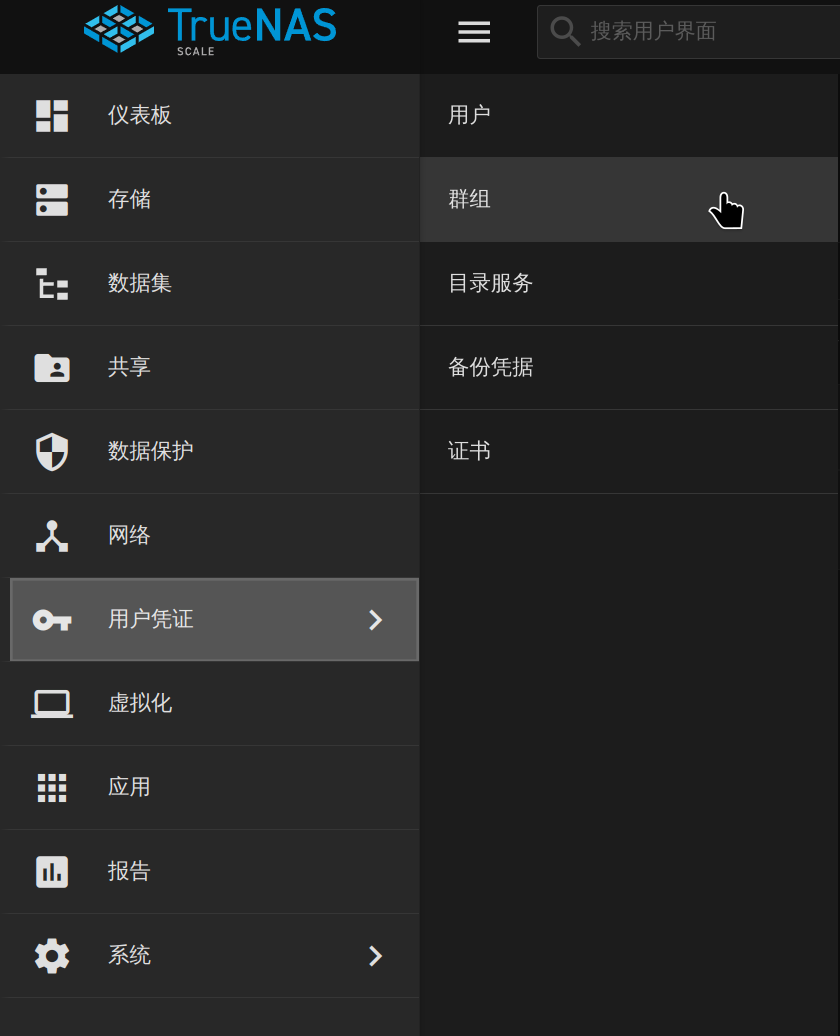Click the TrueNAS SCALE logo
This screenshot has height=1036, width=840.
pyautogui.click(x=210, y=30)
